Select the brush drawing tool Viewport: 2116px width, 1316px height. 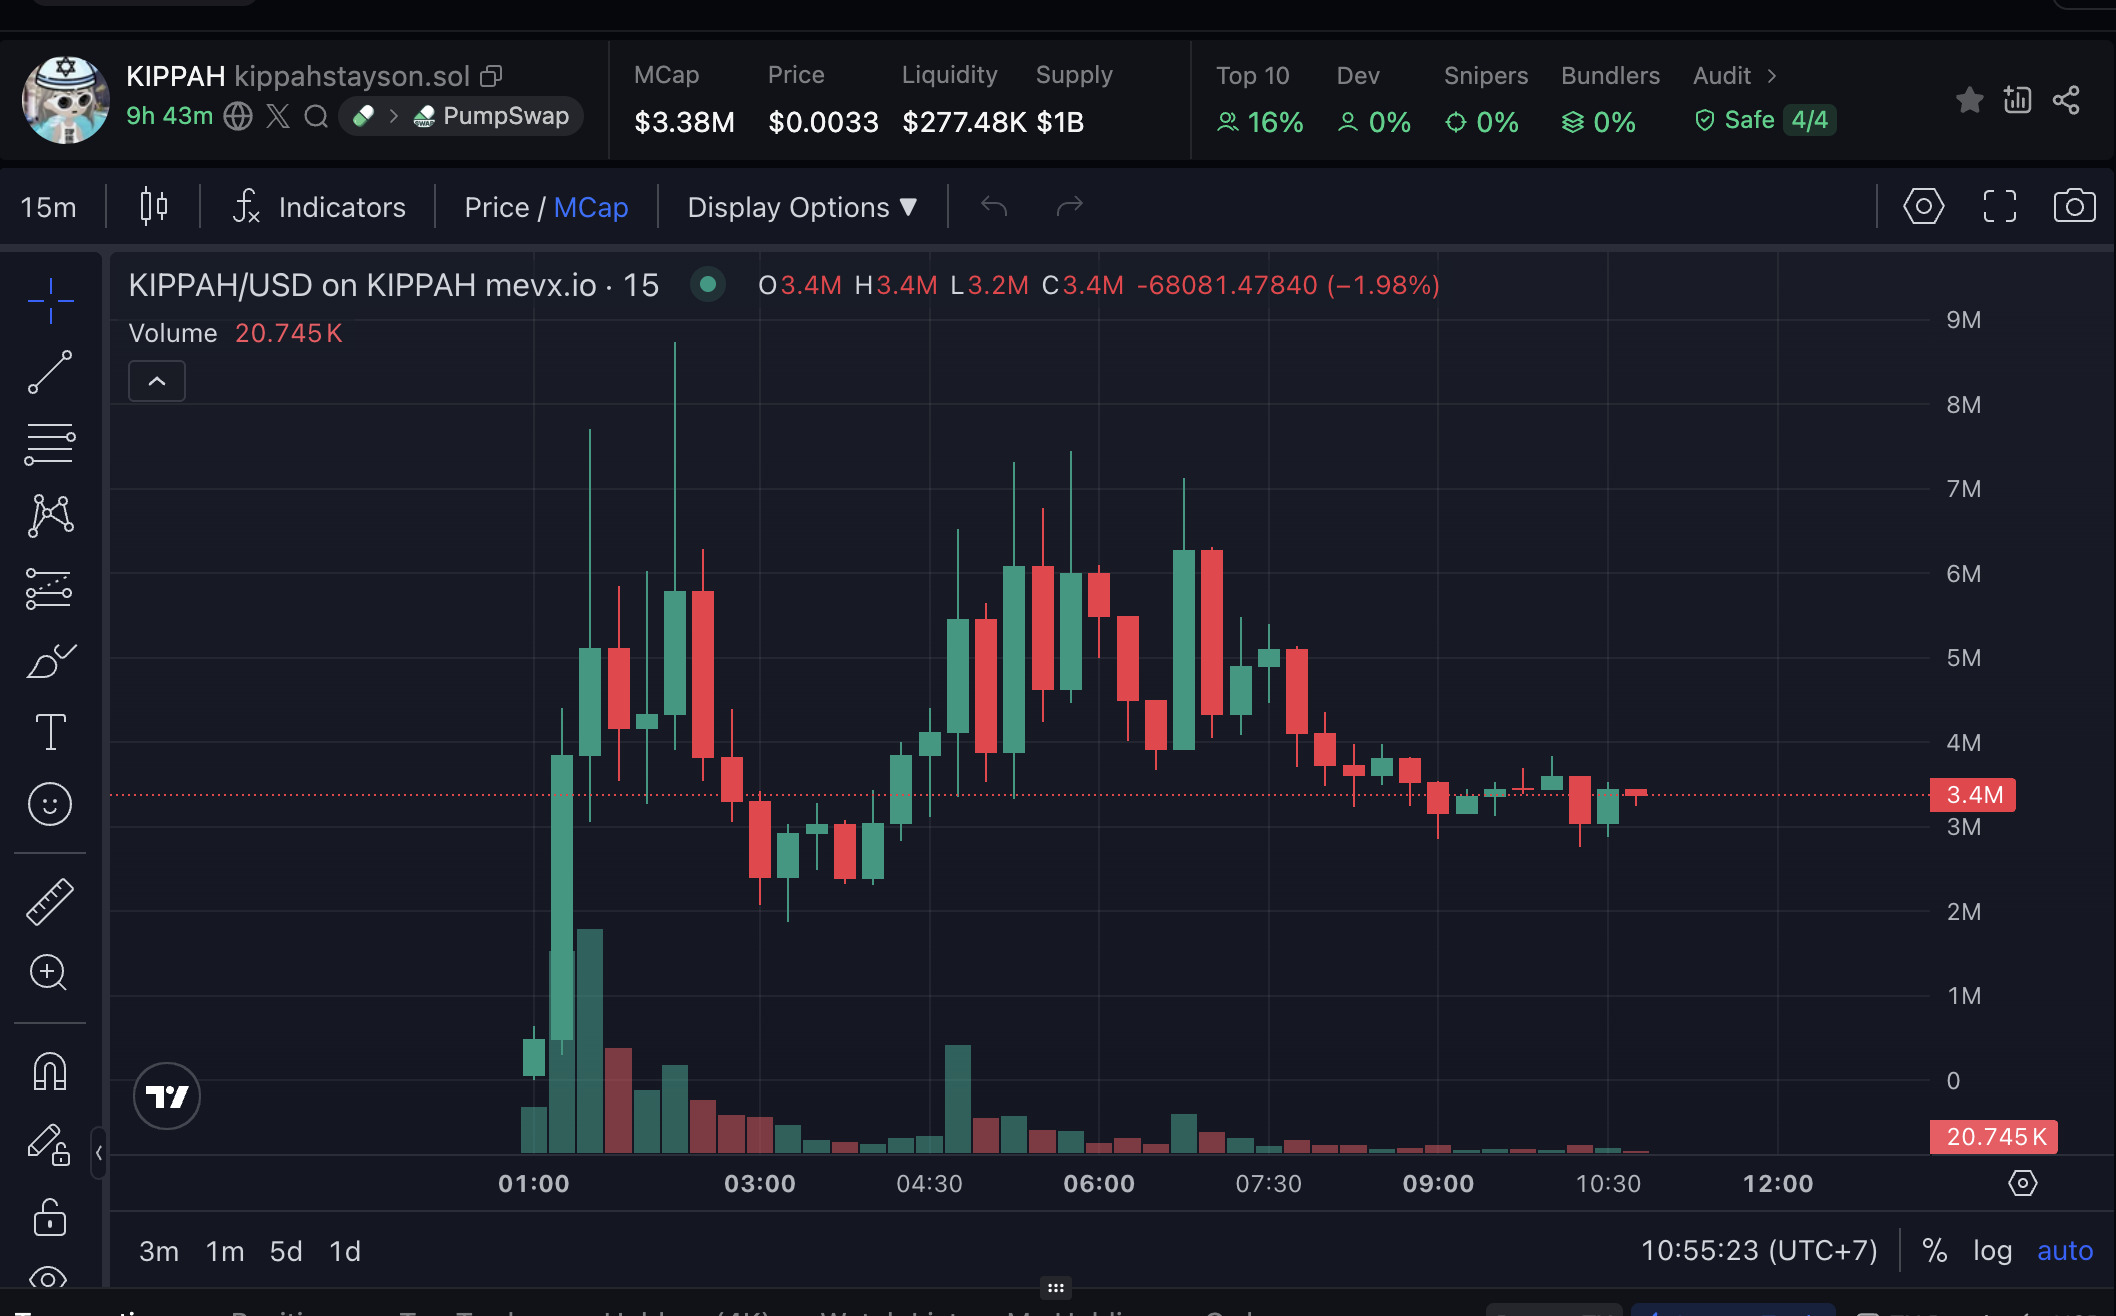[x=50, y=661]
